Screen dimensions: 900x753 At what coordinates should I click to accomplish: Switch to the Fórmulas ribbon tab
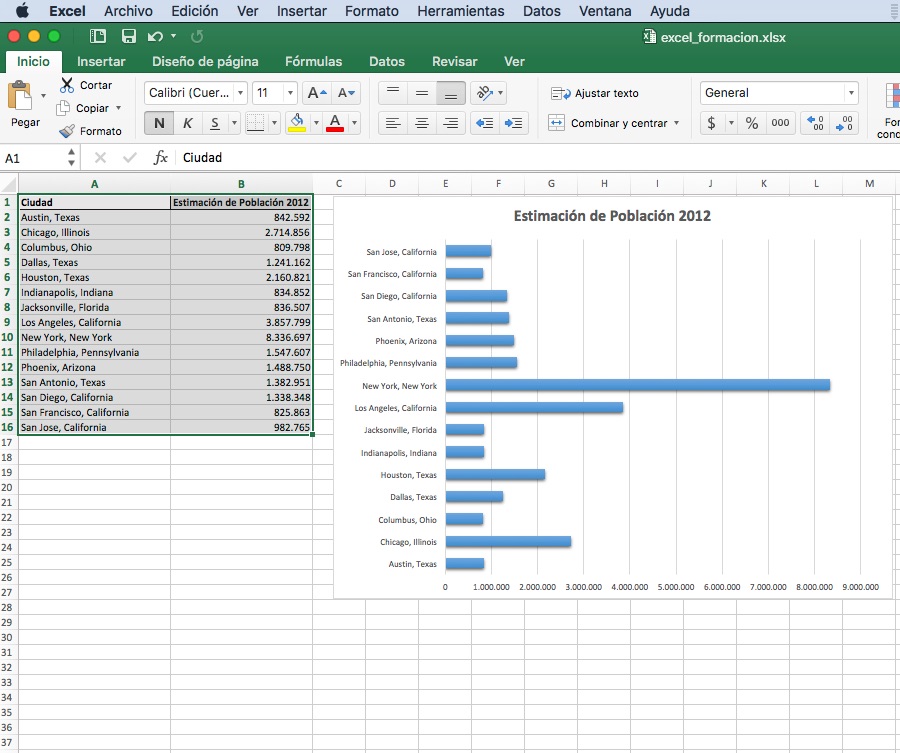point(313,61)
